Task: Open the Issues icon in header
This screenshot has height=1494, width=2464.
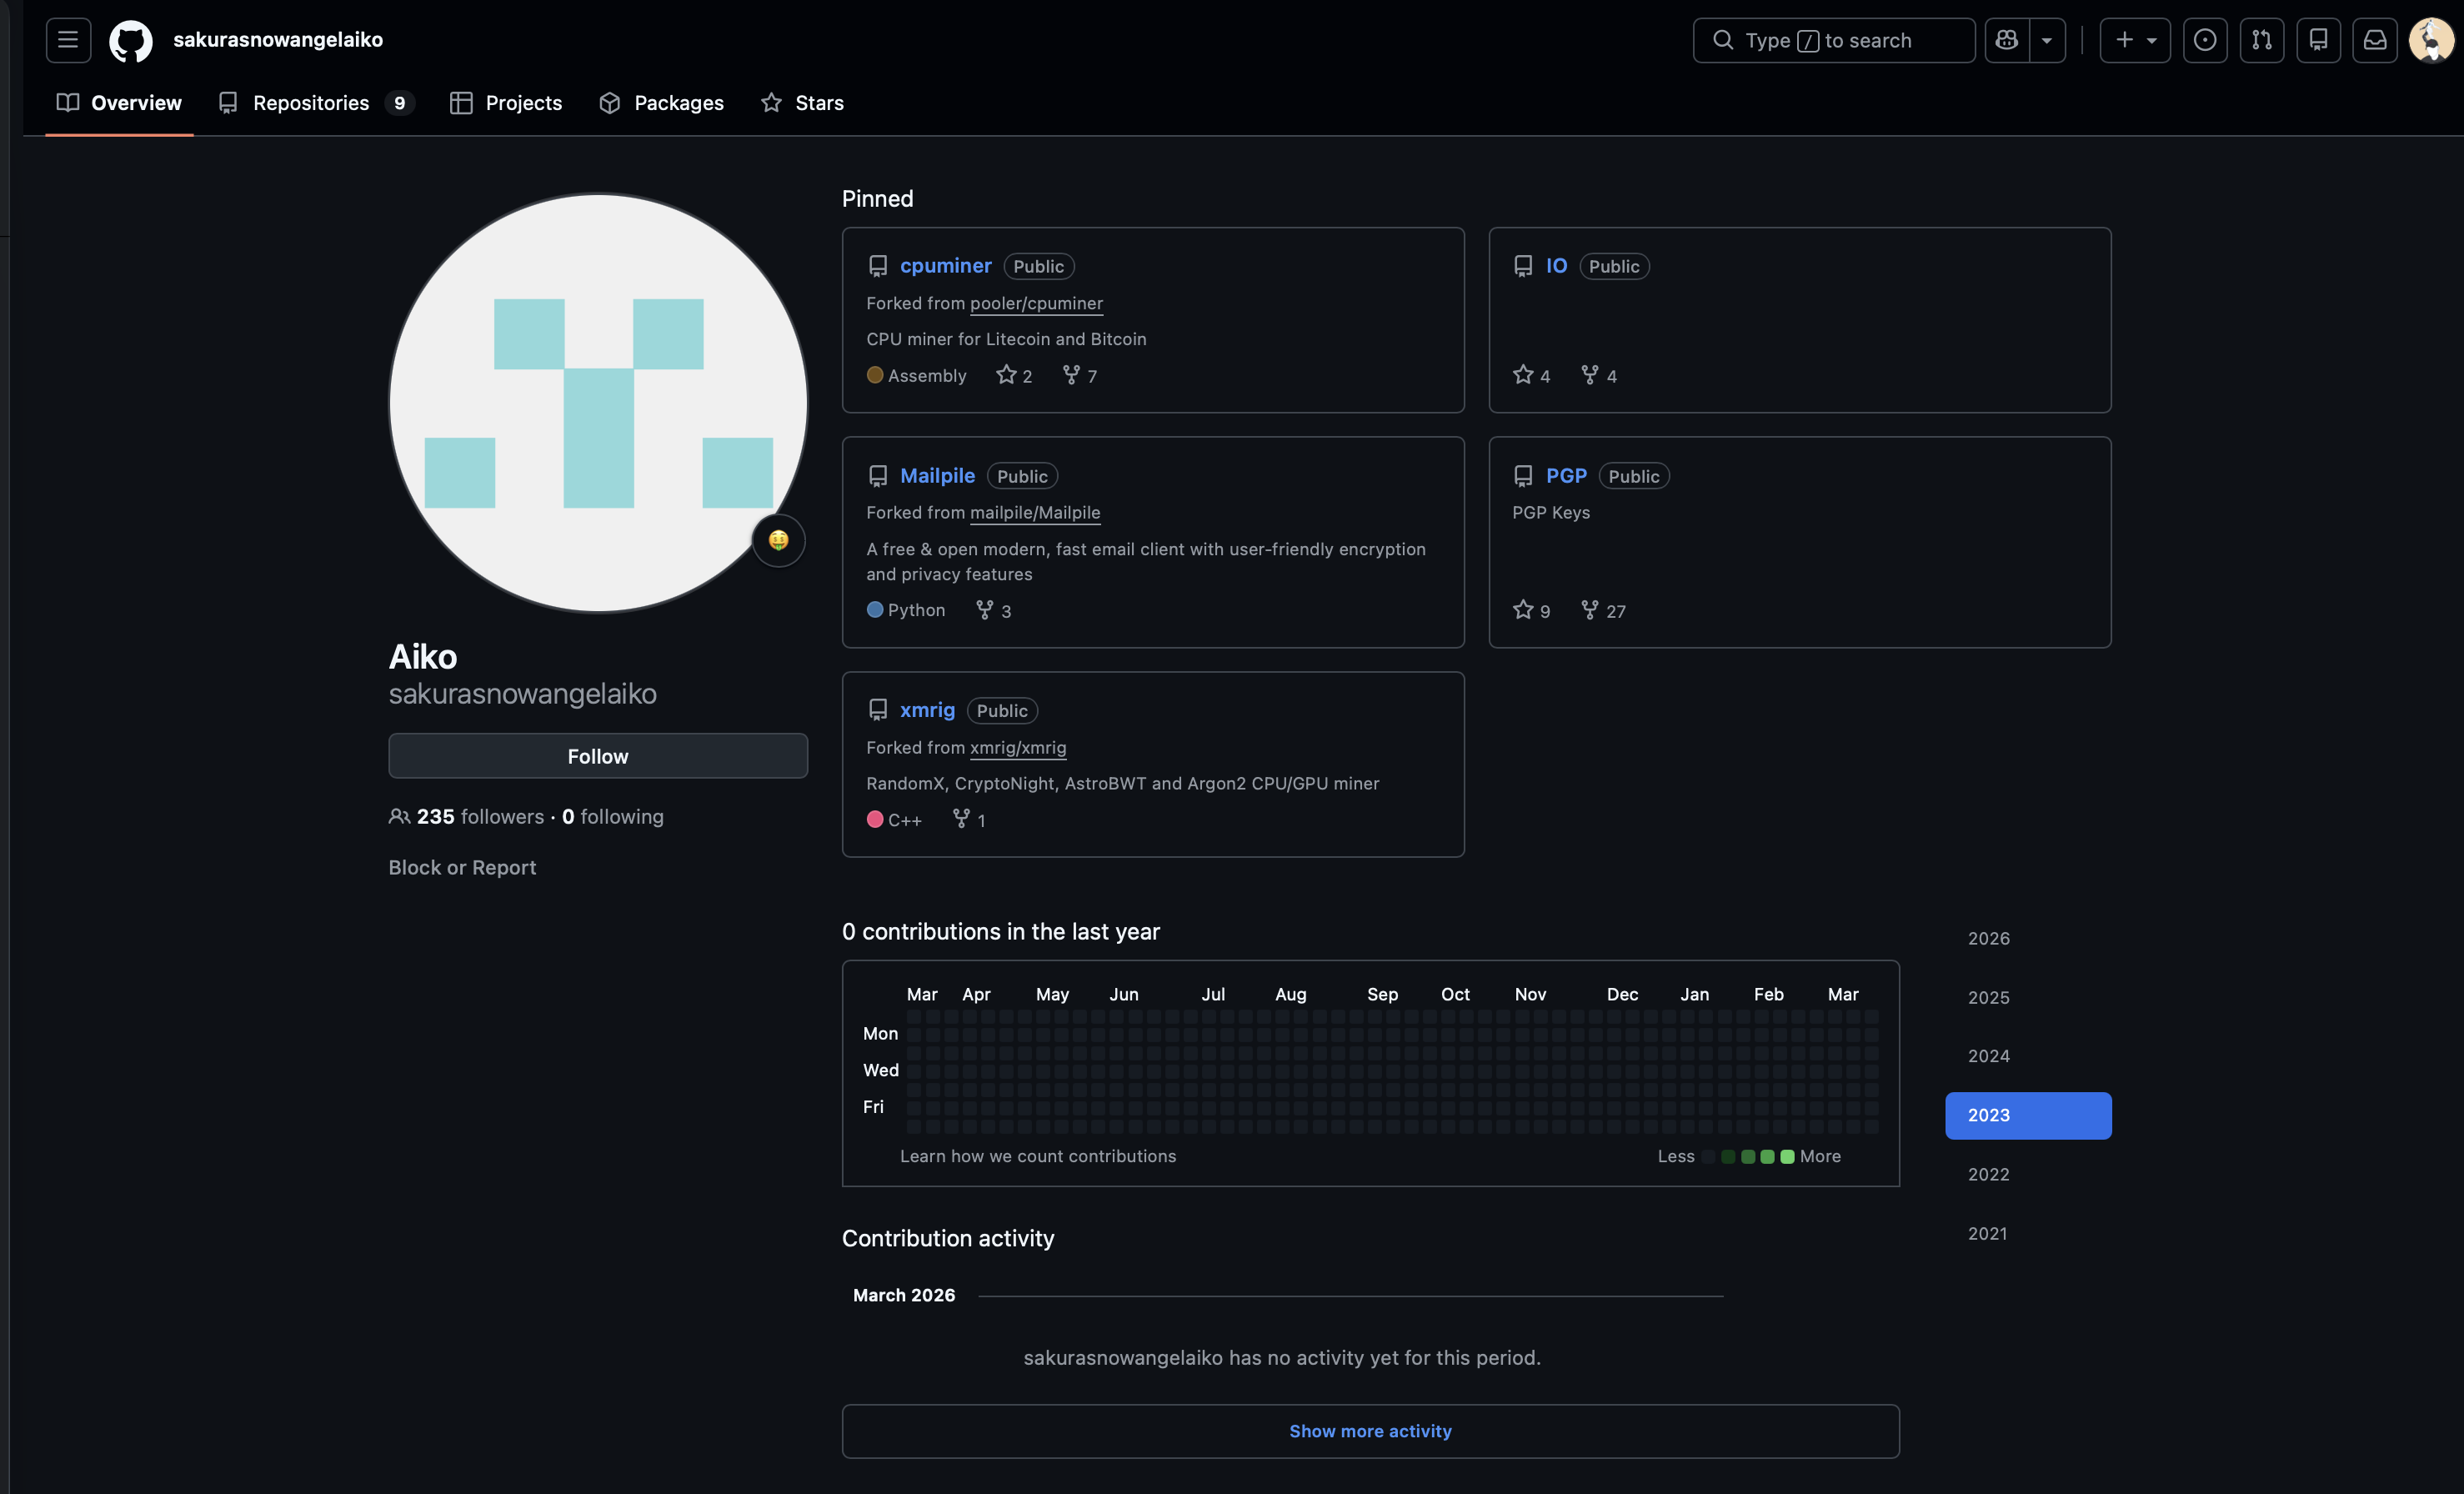Action: [x=2204, y=40]
